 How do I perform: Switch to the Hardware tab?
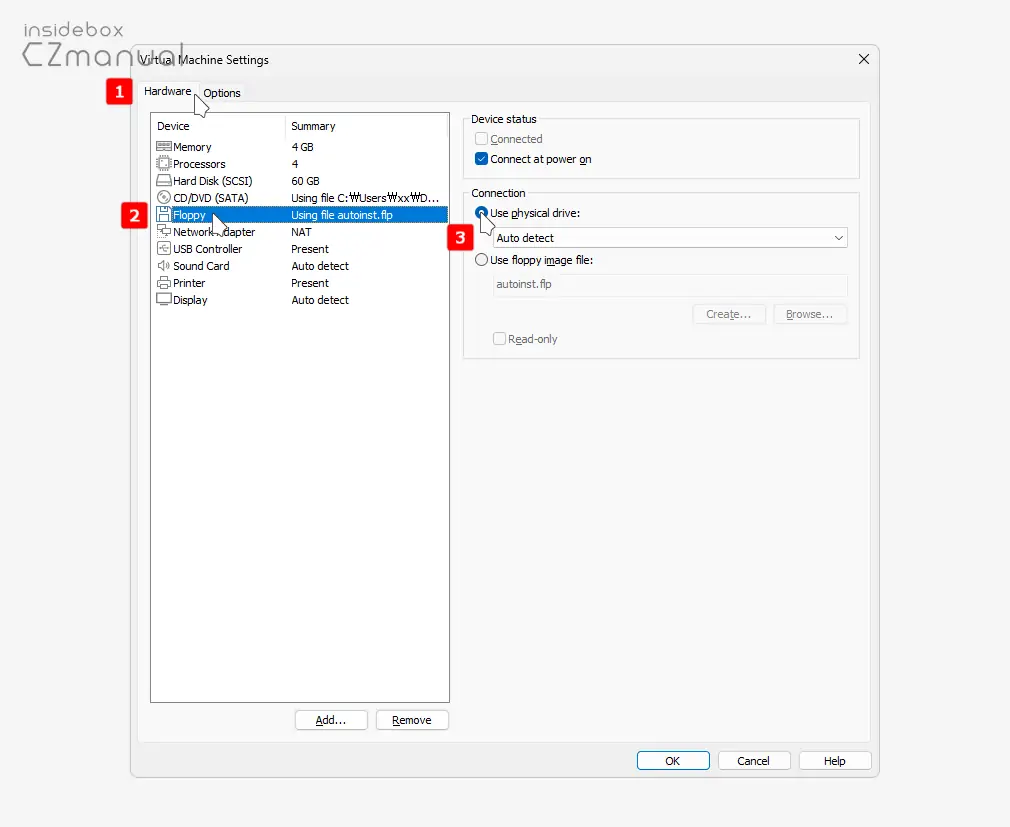point(167,91)
